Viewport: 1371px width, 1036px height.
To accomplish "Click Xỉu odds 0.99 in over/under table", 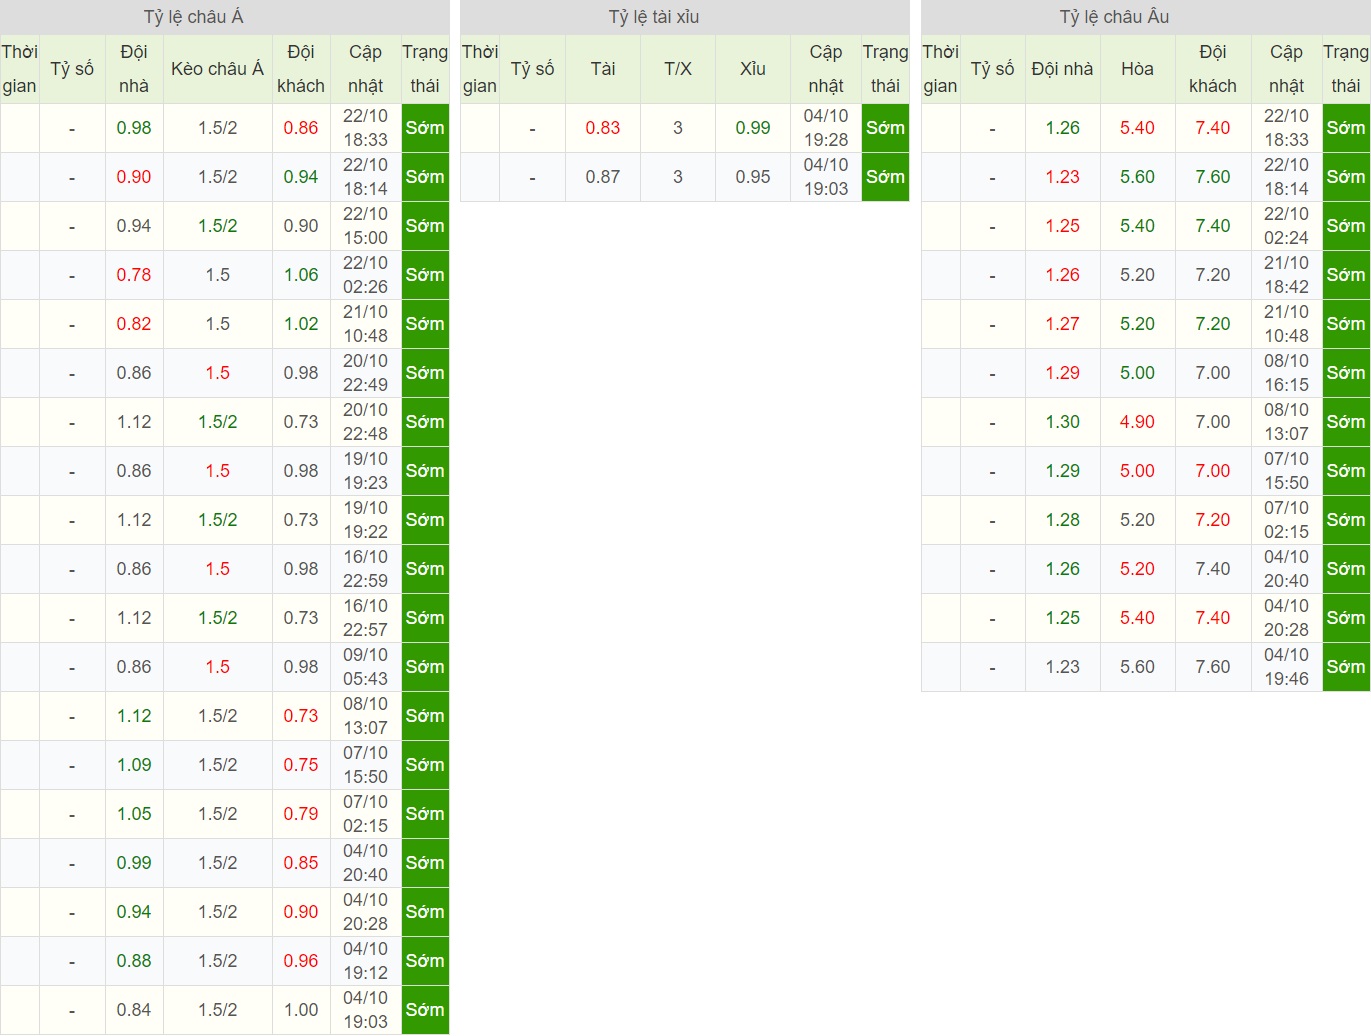I will pyautogui.click(x=753, y=128).
